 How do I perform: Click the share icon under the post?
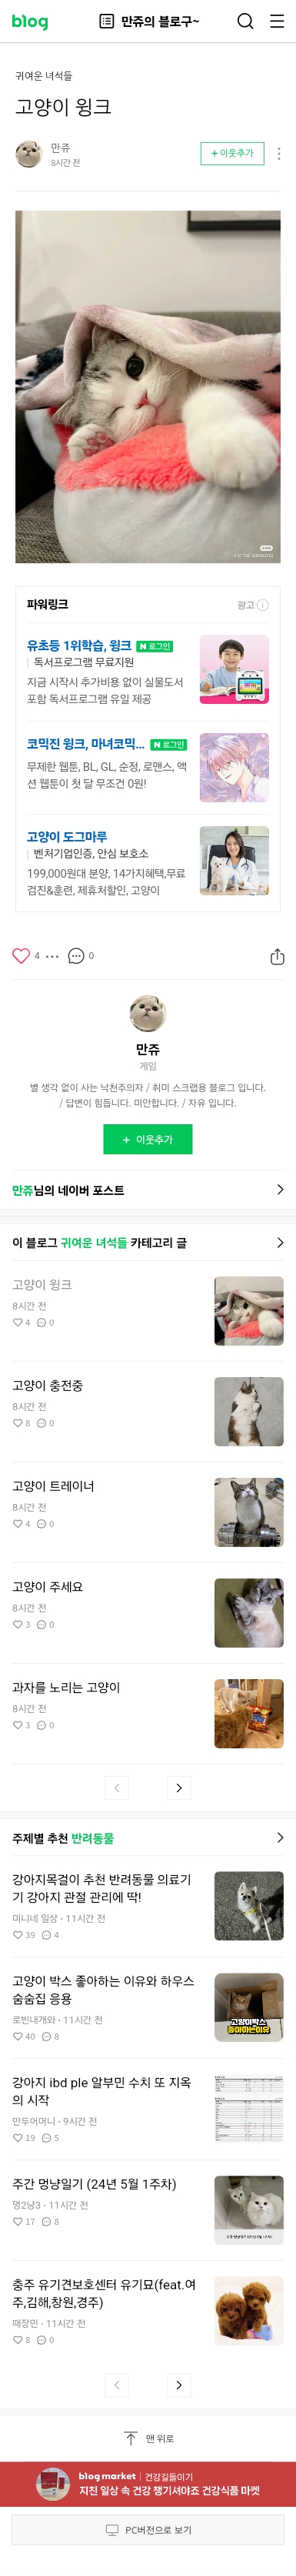pos(277,956)
